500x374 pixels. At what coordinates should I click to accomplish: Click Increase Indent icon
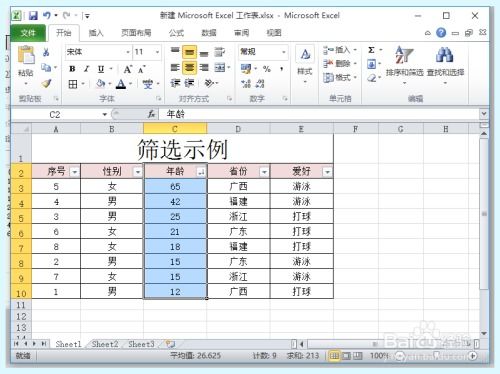(x=189, y=83)
